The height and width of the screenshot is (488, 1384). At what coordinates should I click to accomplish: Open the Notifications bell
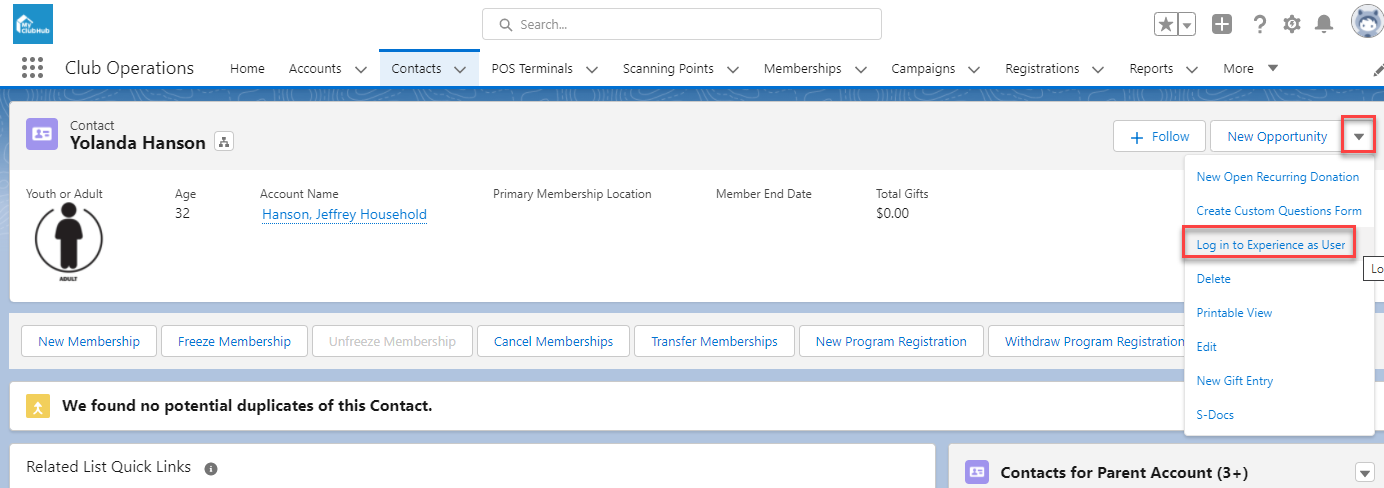pos(1324,24)
